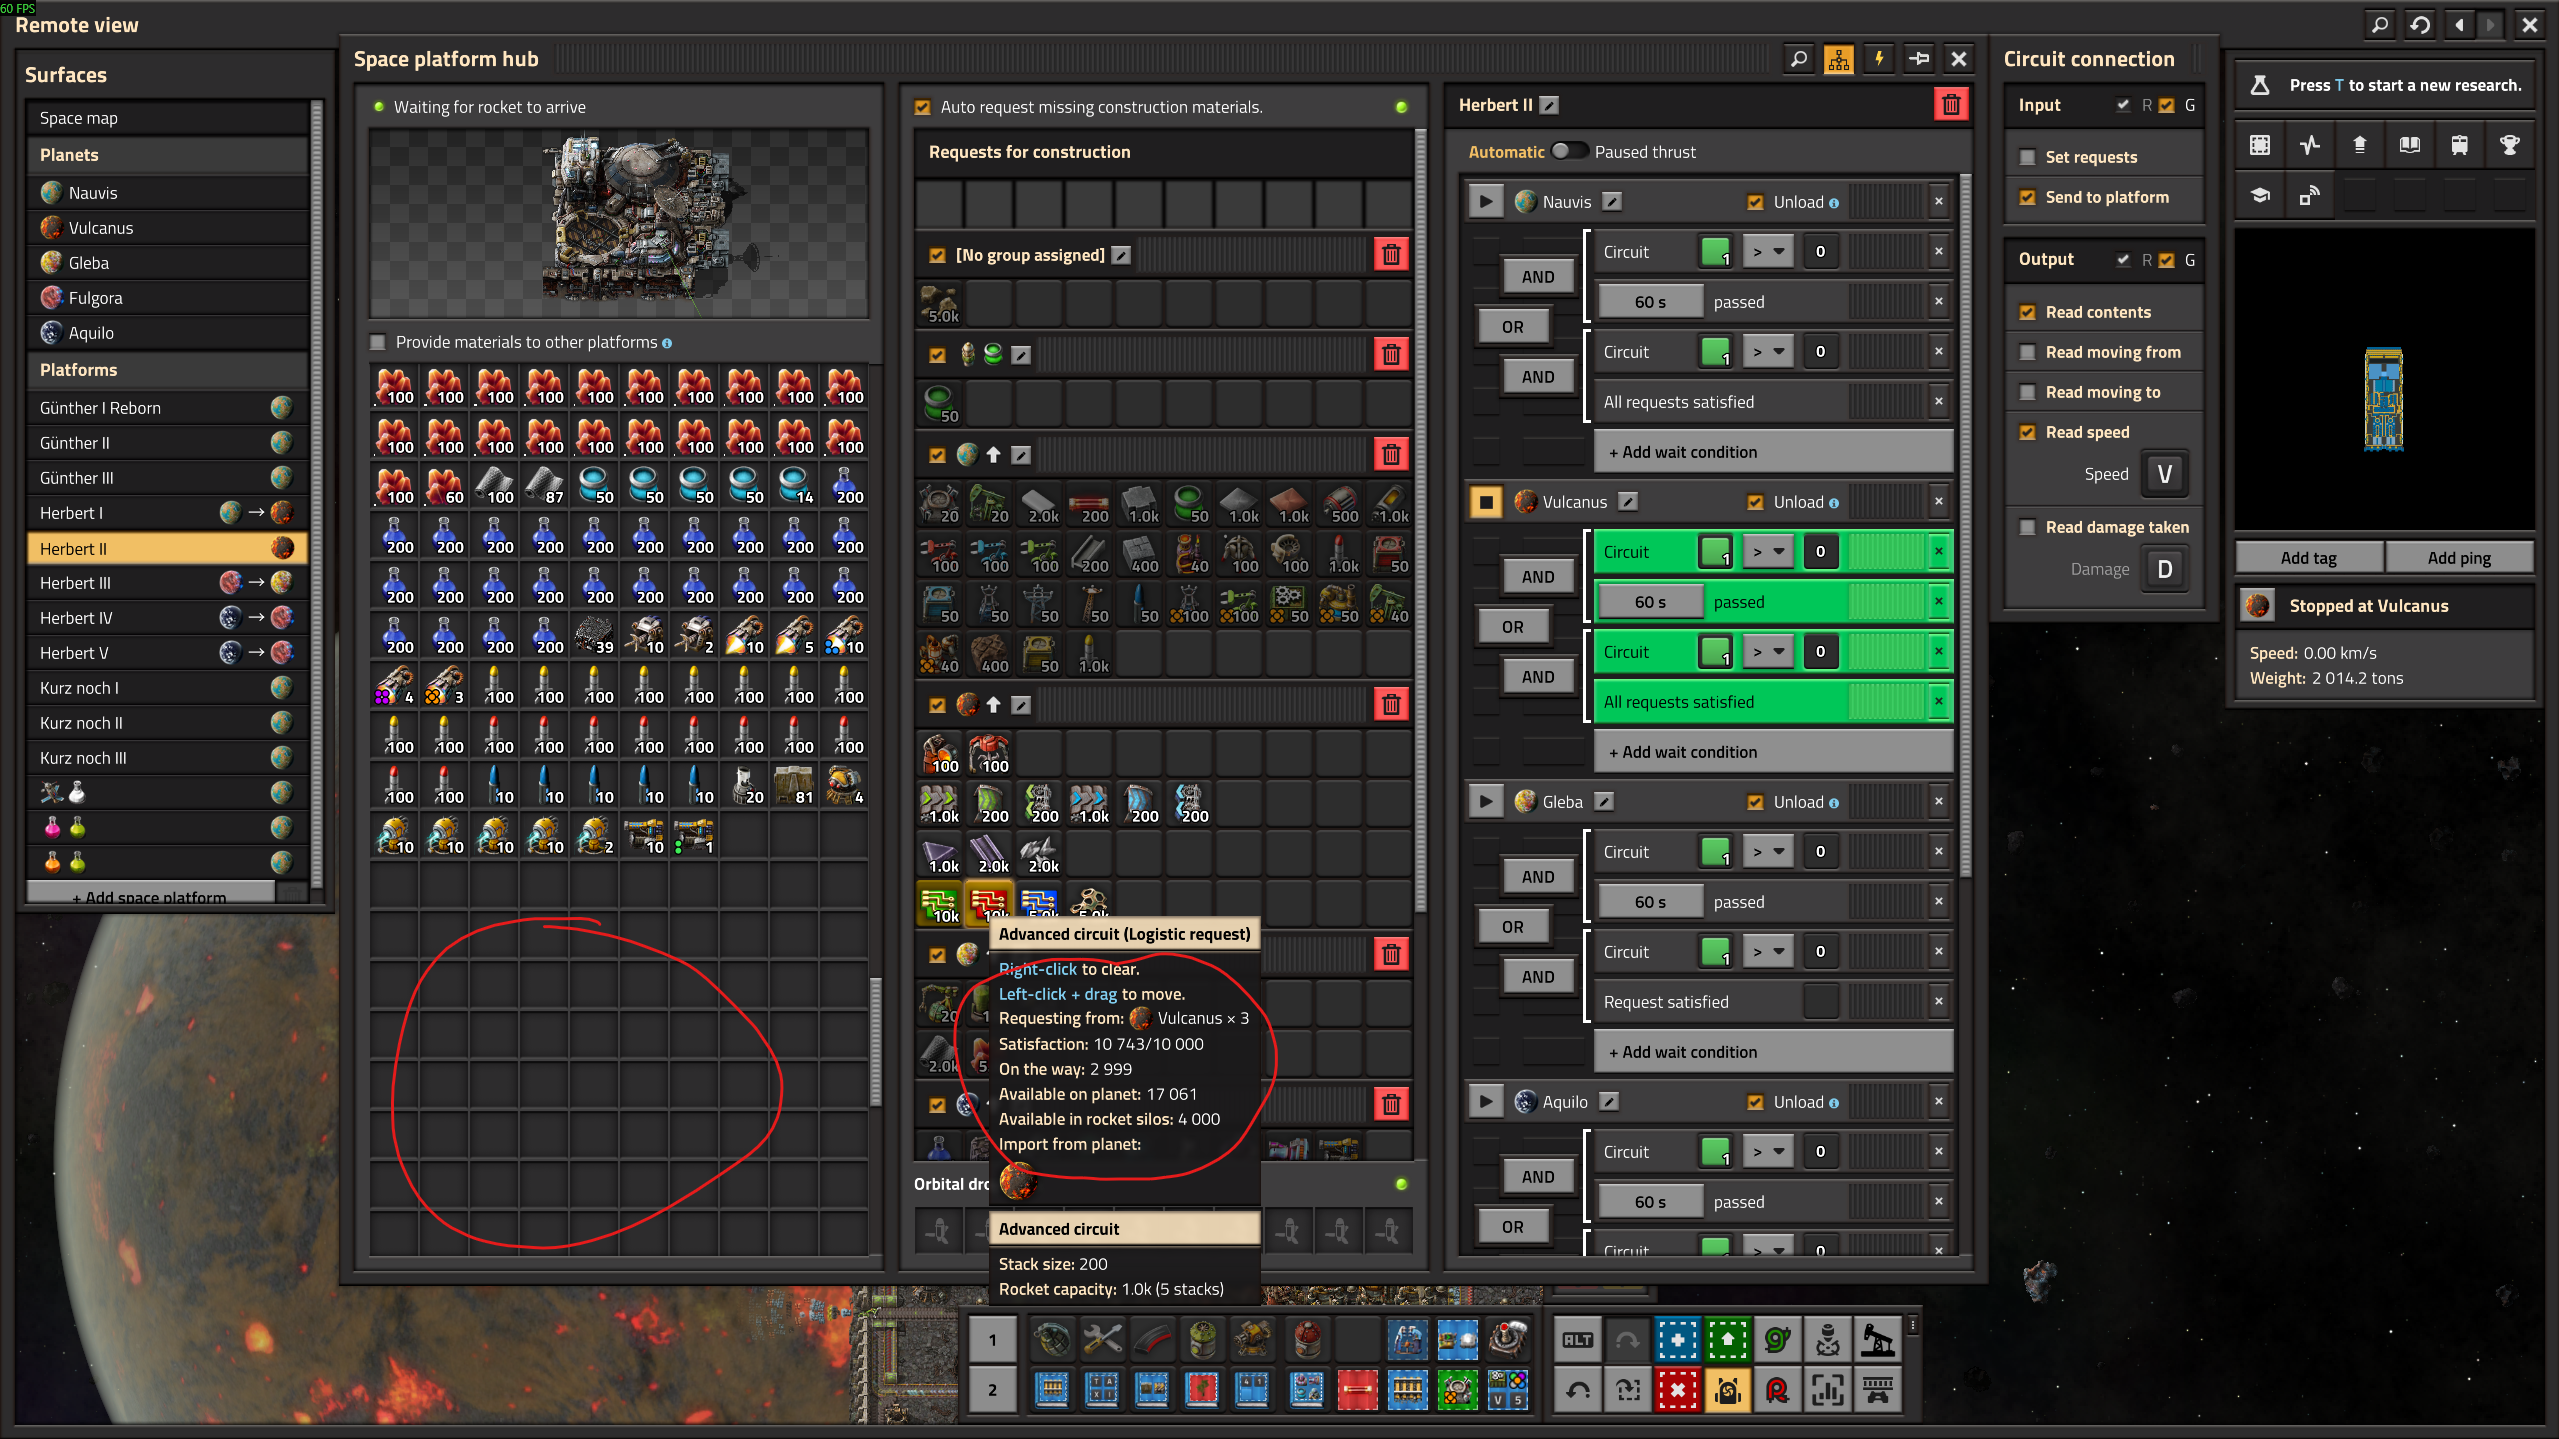Viewport: 2559px width, 1439px height.
Task: Delete the Herbert II schedule with red trash icon
Action: [x=1950, y=105]
